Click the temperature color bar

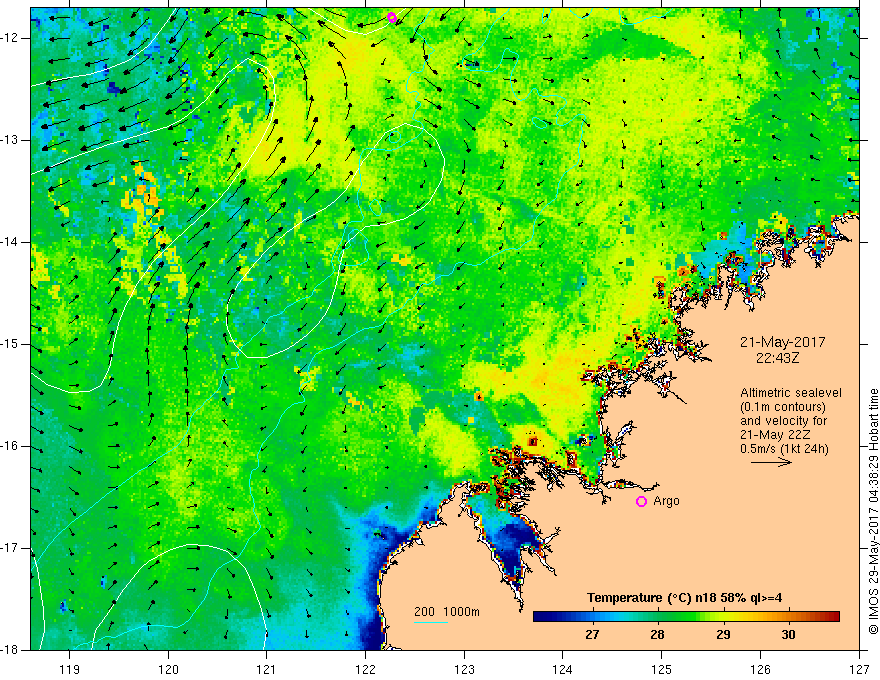[686, 617]
